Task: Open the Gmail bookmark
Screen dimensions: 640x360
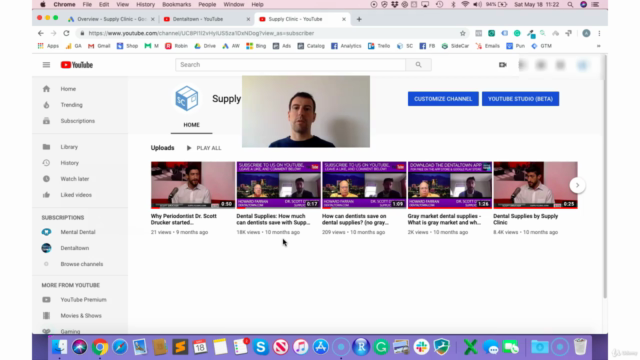Action: tap(99, 46)
